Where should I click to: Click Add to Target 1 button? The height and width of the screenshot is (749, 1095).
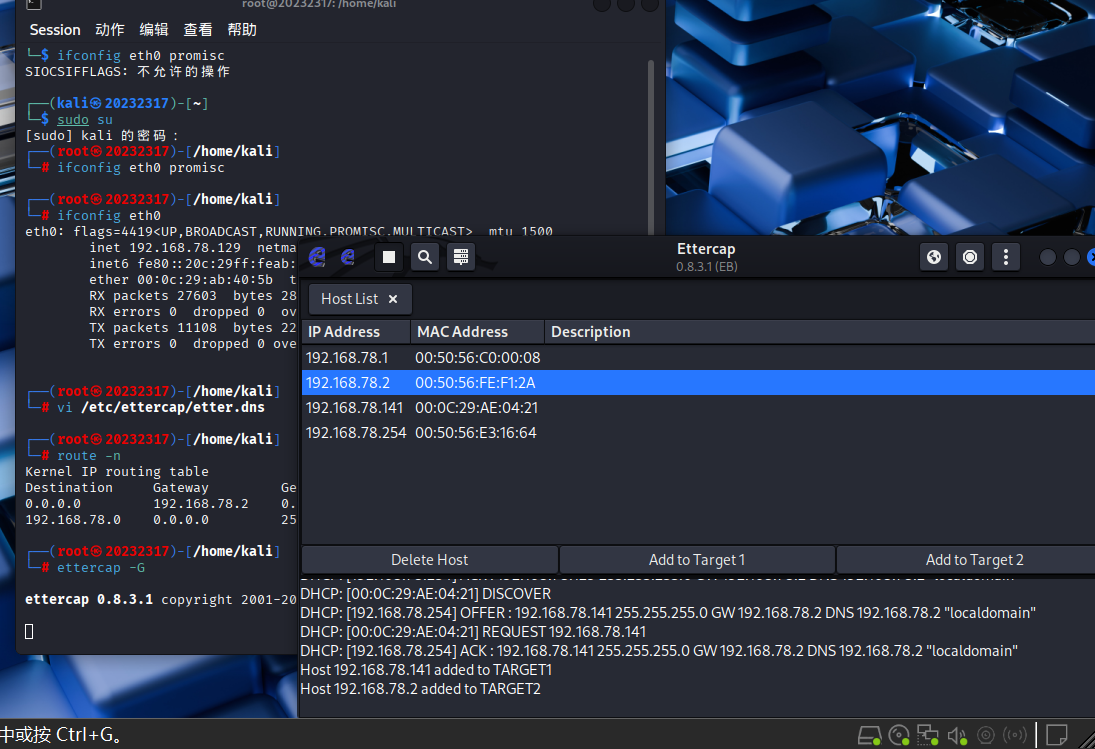(x=697, y=560)
